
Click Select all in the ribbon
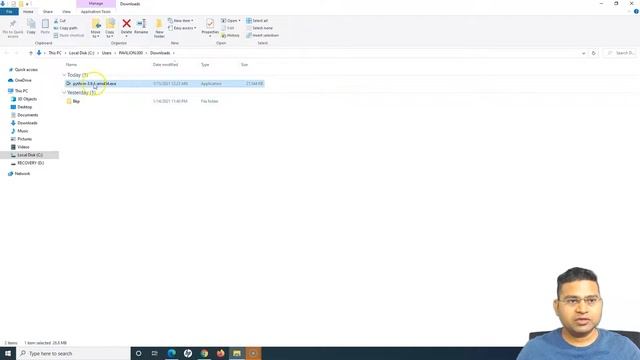click(x=257, y=21)
